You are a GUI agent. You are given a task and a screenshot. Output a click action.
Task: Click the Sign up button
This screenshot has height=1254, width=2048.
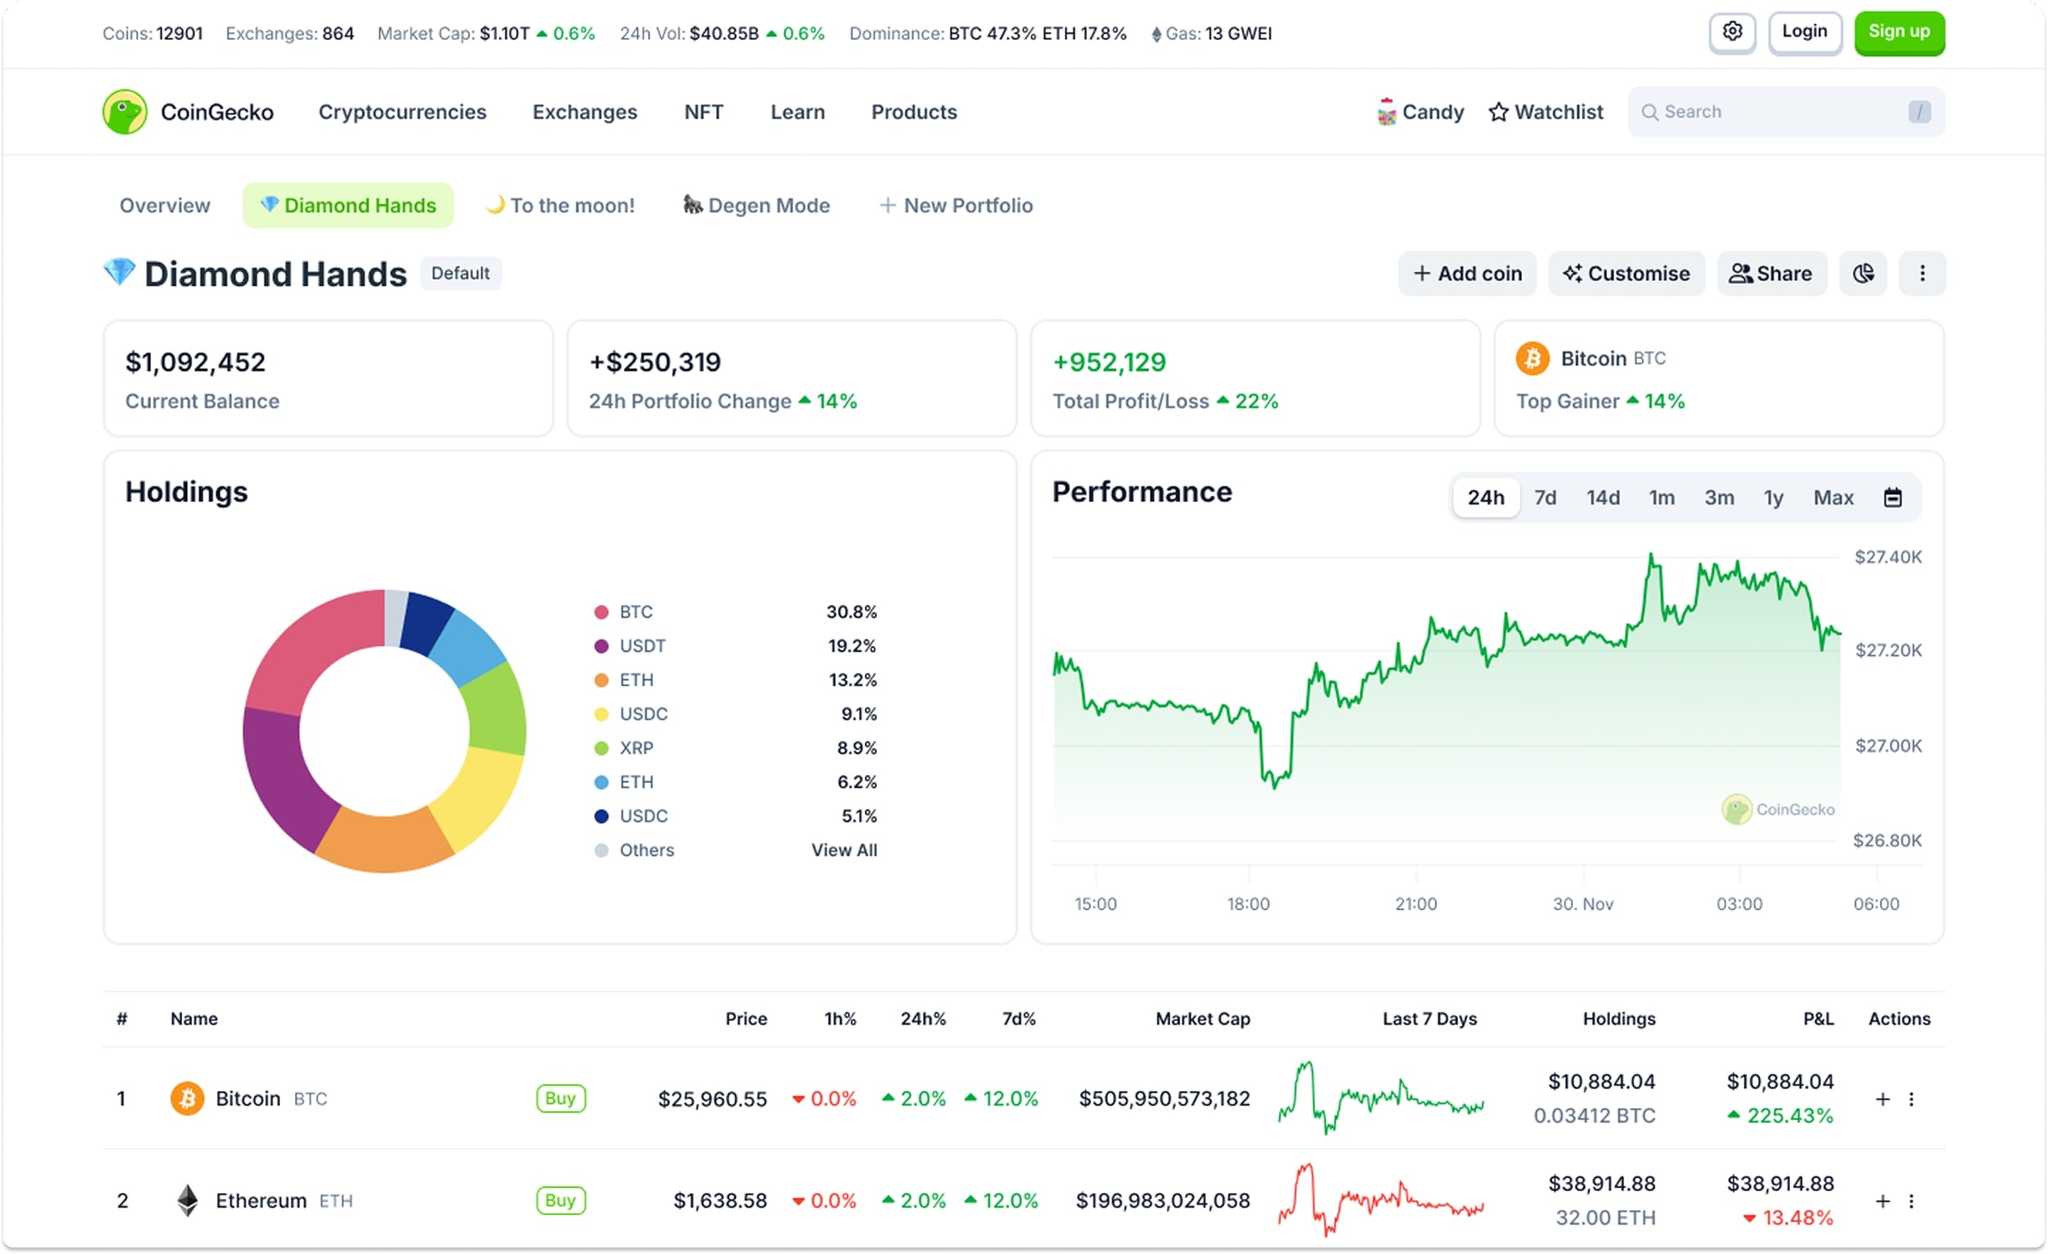point(1899,32)
